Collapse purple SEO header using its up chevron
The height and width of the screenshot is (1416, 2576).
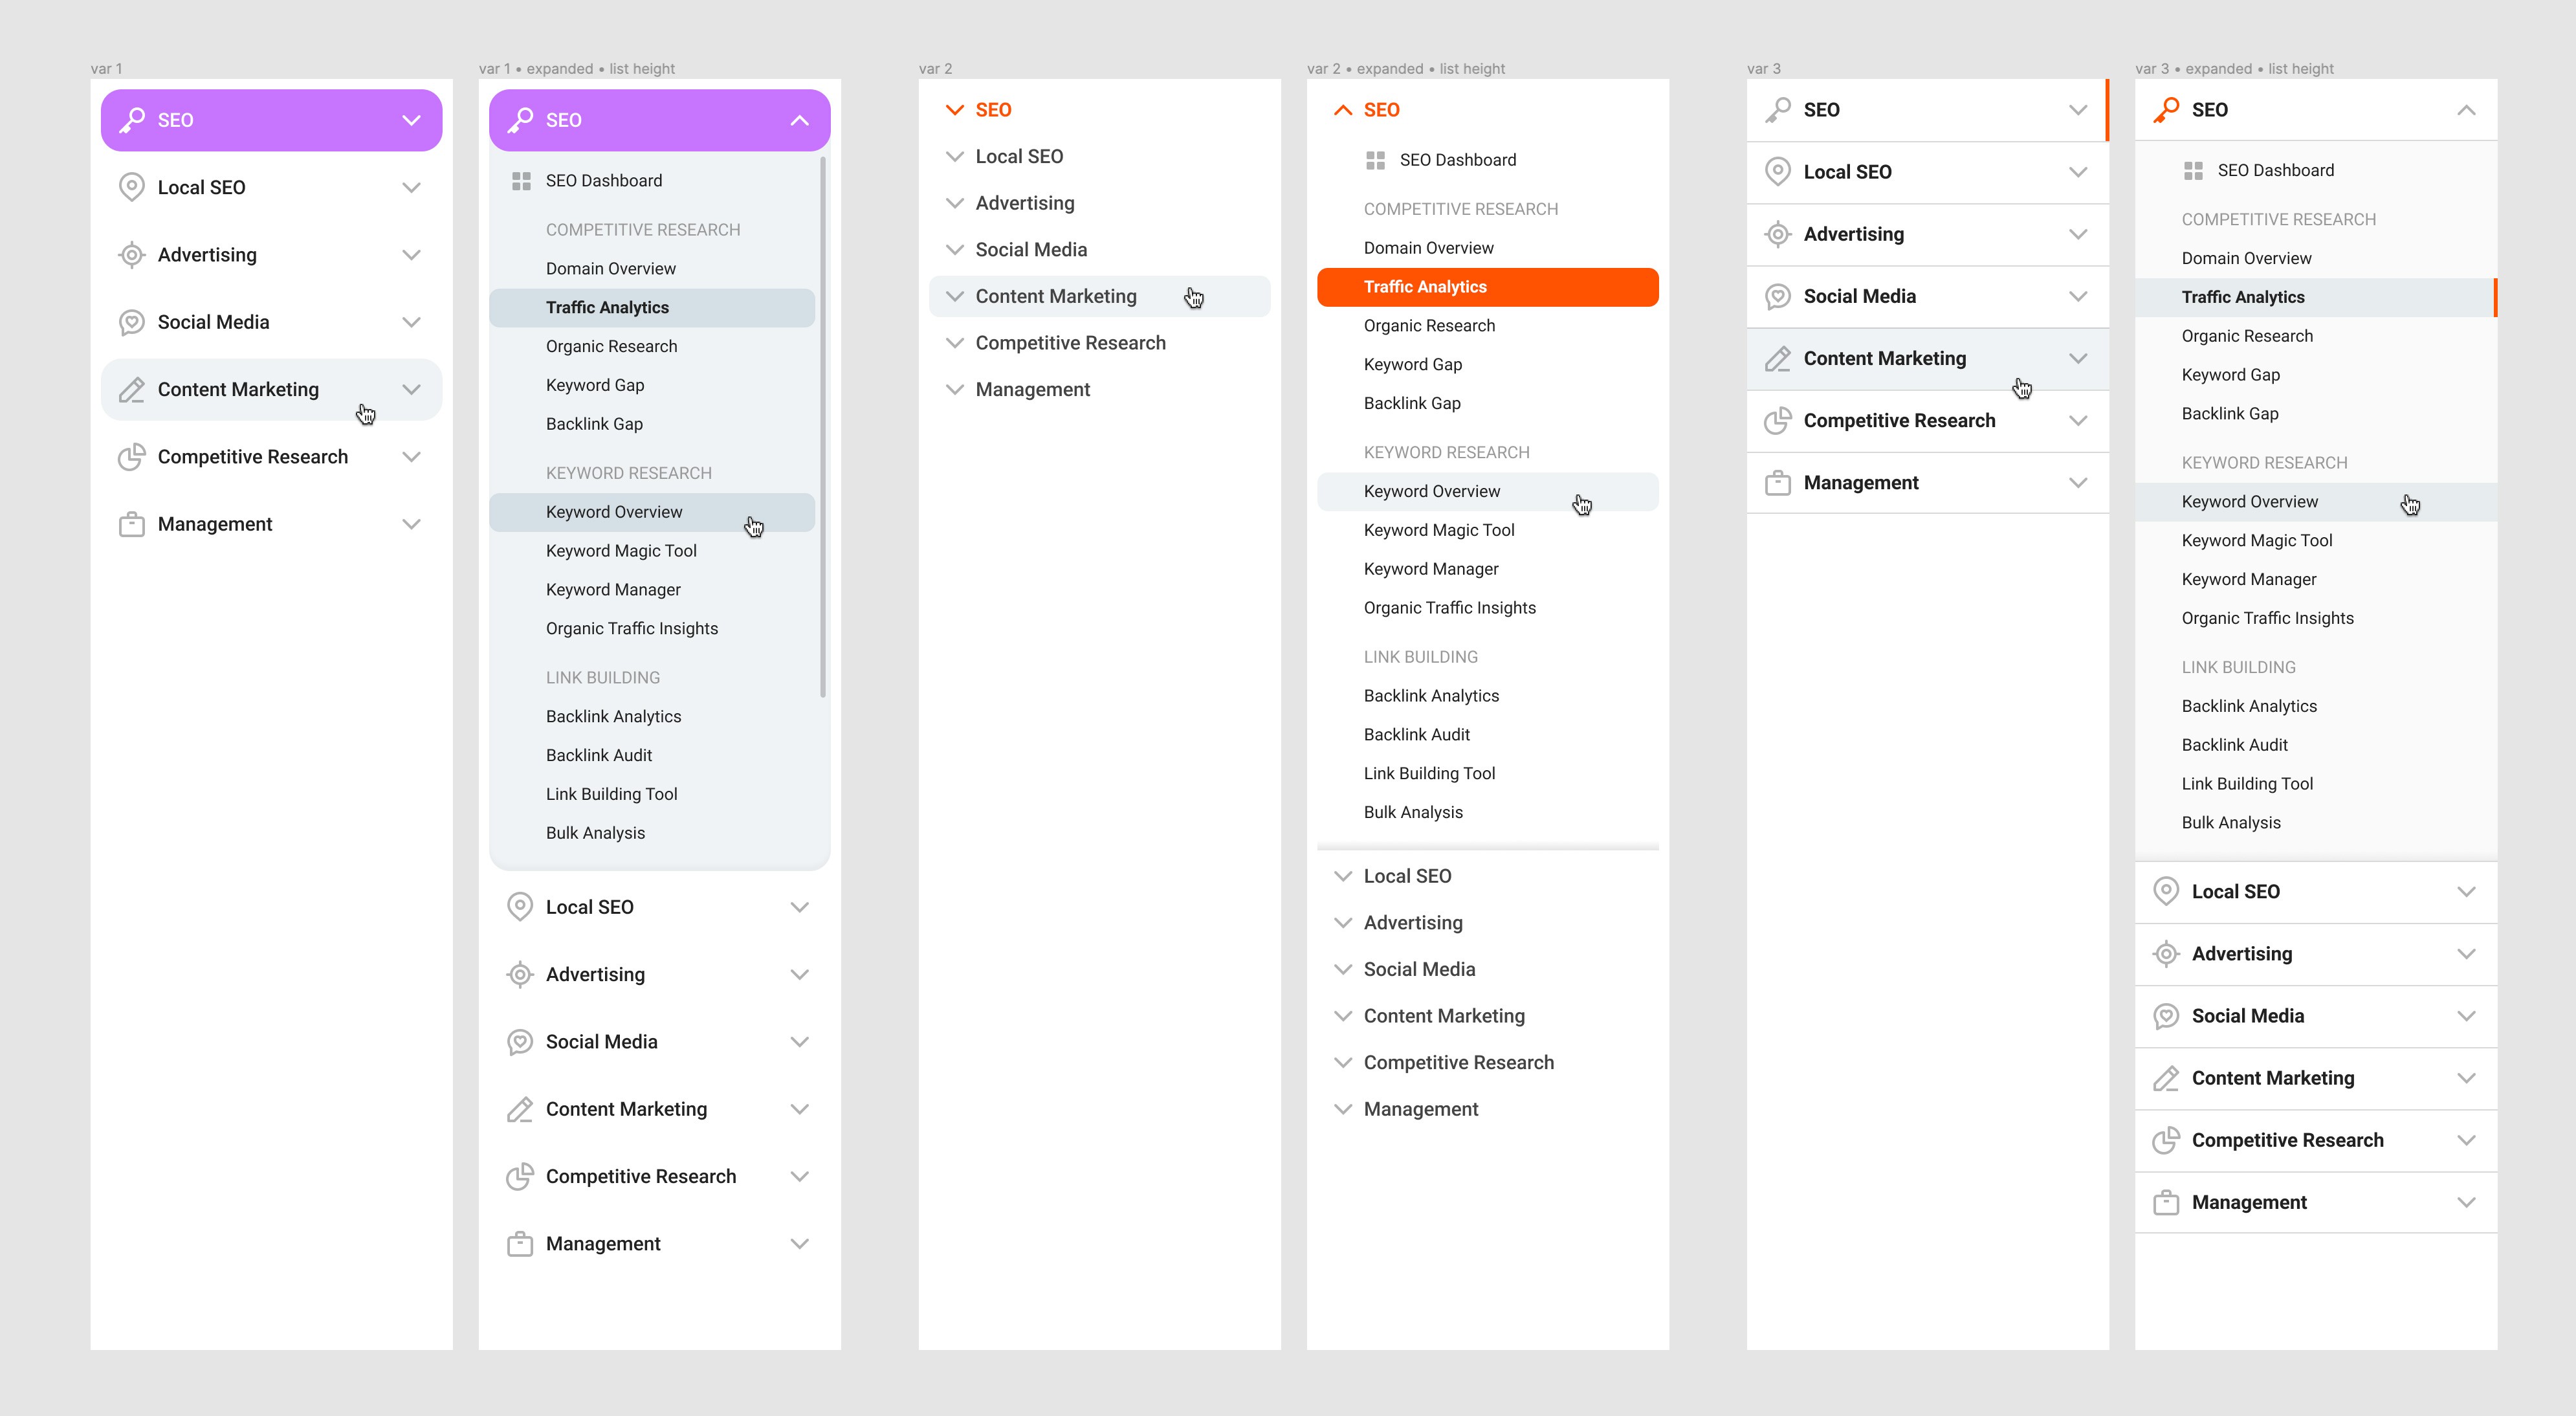[799, 120]
